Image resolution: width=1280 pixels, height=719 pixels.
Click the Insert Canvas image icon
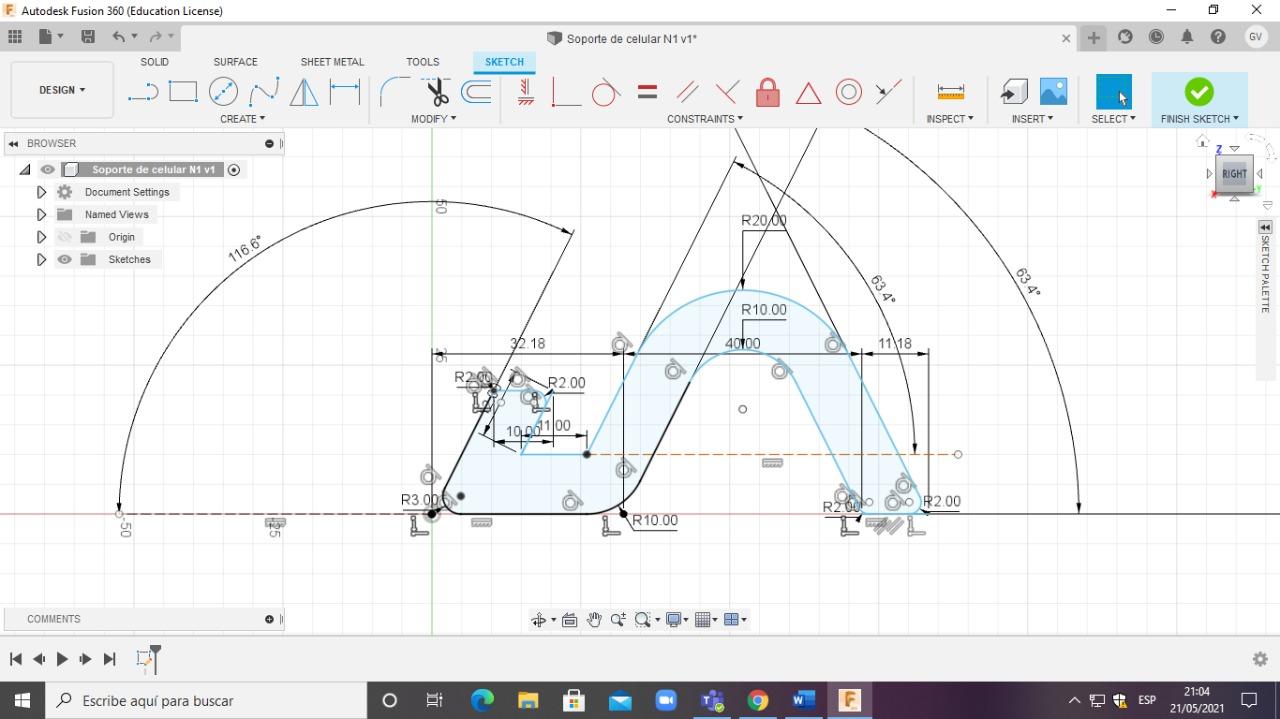pyautogui.click(x=1053, y=92)
